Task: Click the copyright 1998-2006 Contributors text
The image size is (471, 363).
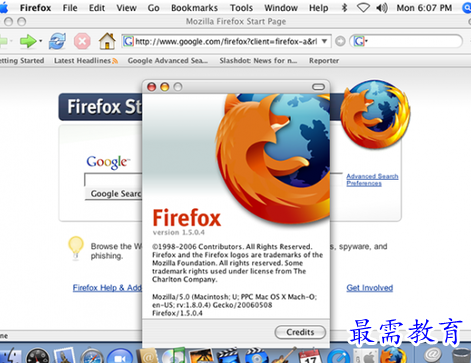Action: (232, 247)
